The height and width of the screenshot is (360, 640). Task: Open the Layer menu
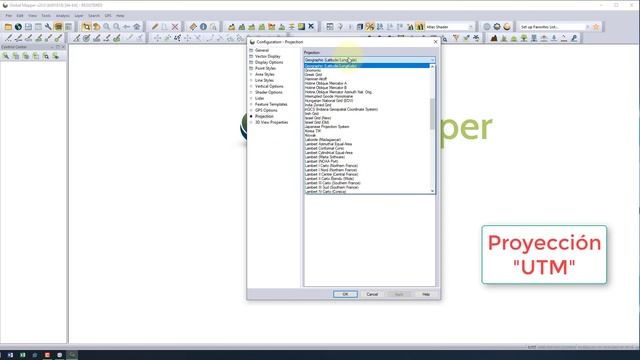click(79, 16)
